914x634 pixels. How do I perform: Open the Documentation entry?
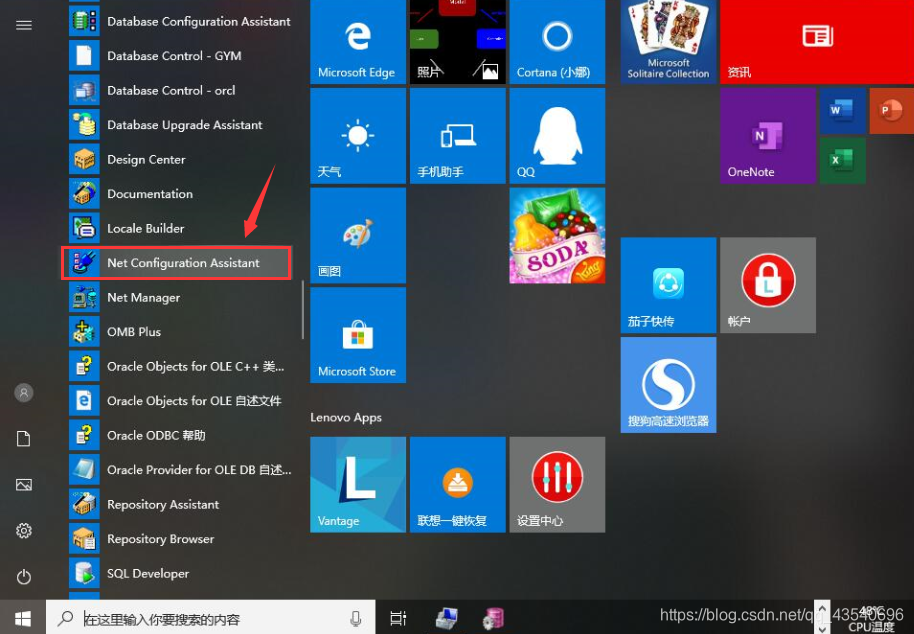click(x=181, y=193)
